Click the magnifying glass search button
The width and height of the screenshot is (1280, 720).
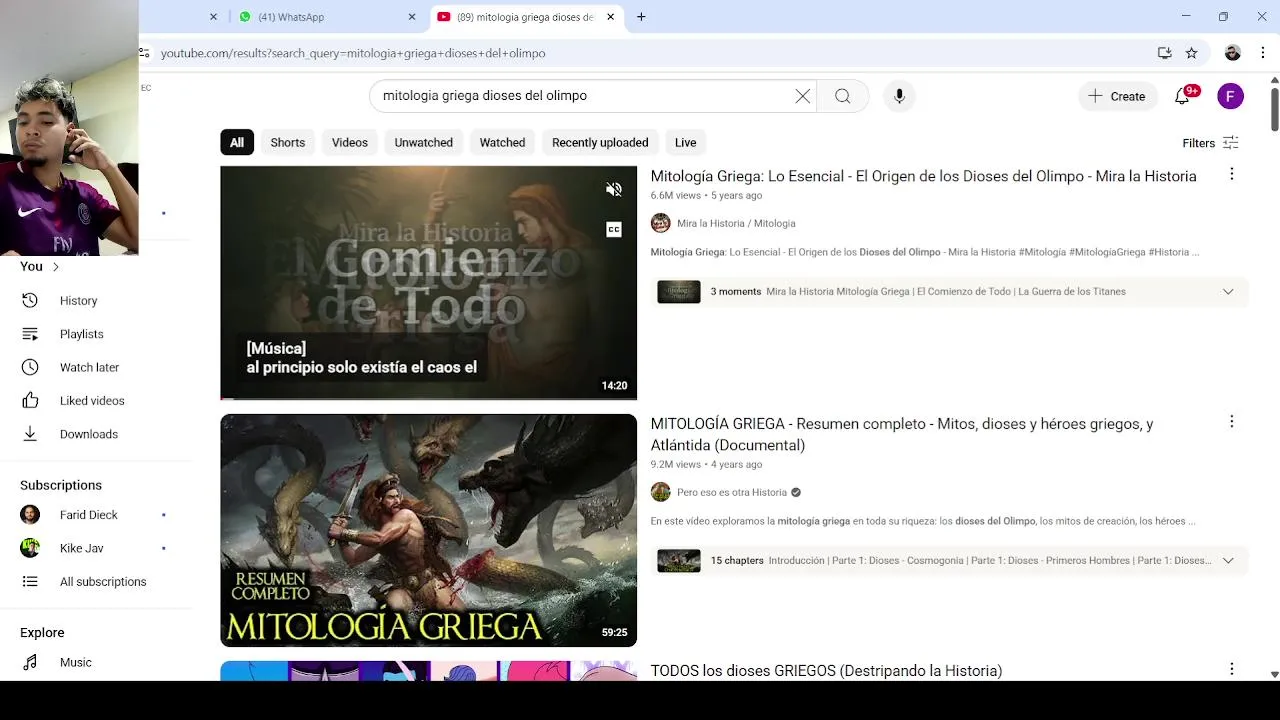click(843, 96)
